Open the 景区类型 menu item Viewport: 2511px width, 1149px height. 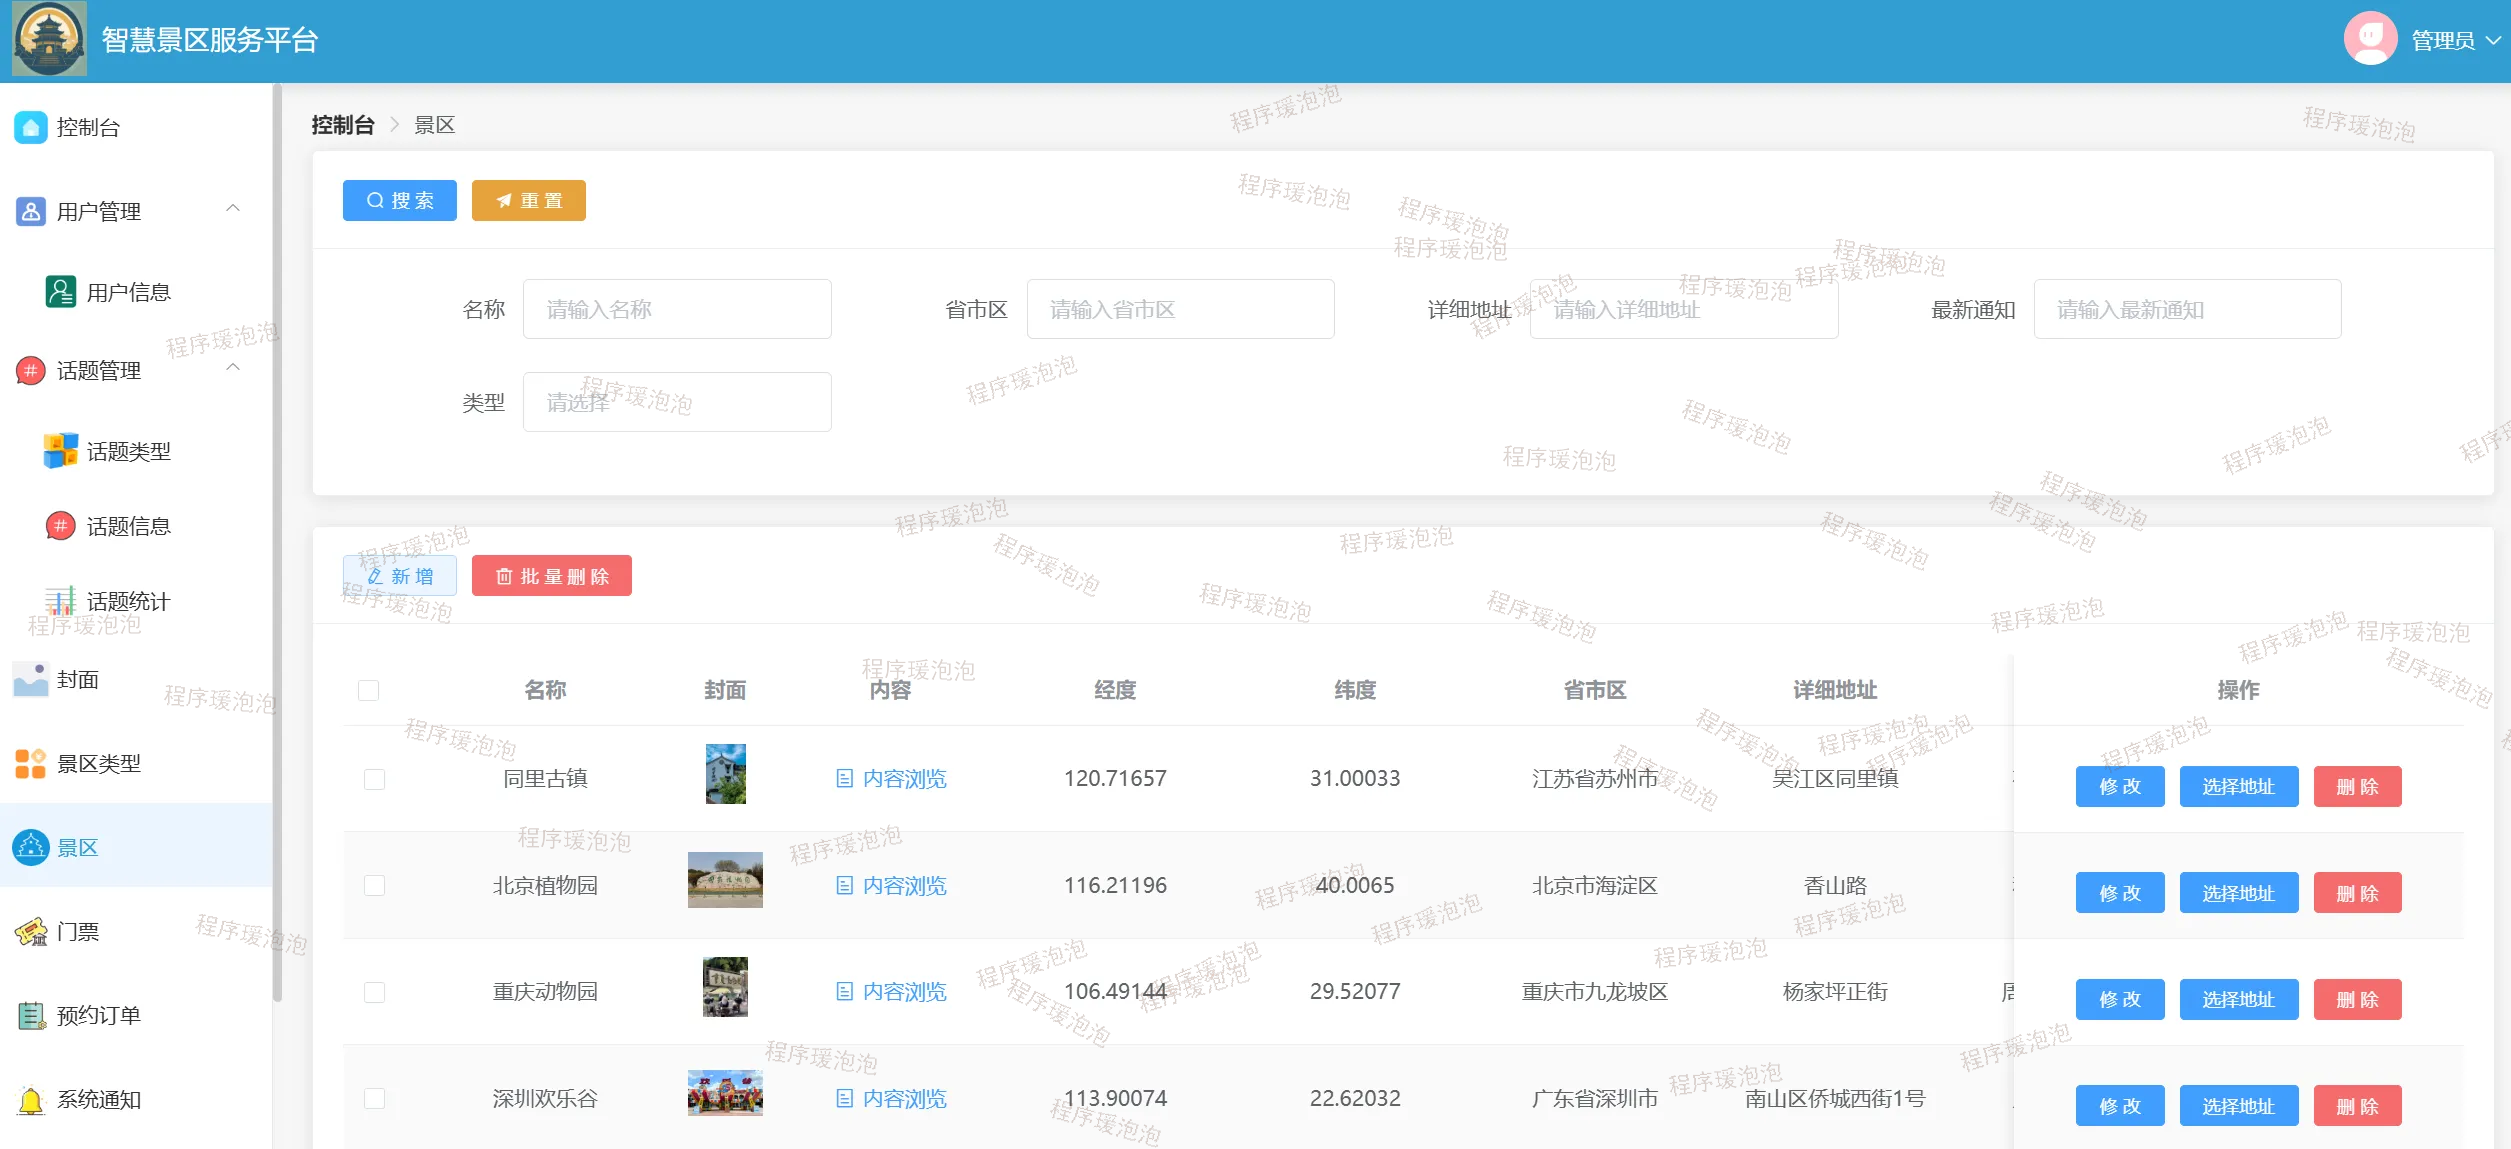point(99,764)
